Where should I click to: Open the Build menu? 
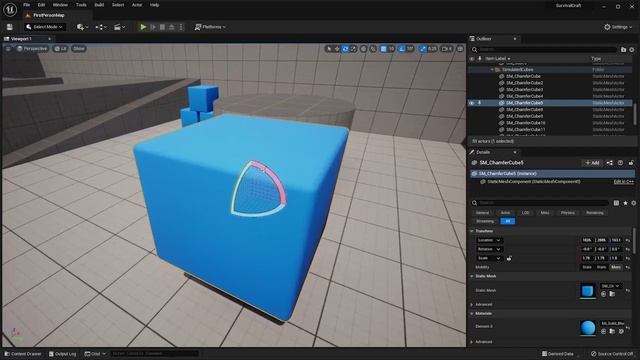pos(99,5)
